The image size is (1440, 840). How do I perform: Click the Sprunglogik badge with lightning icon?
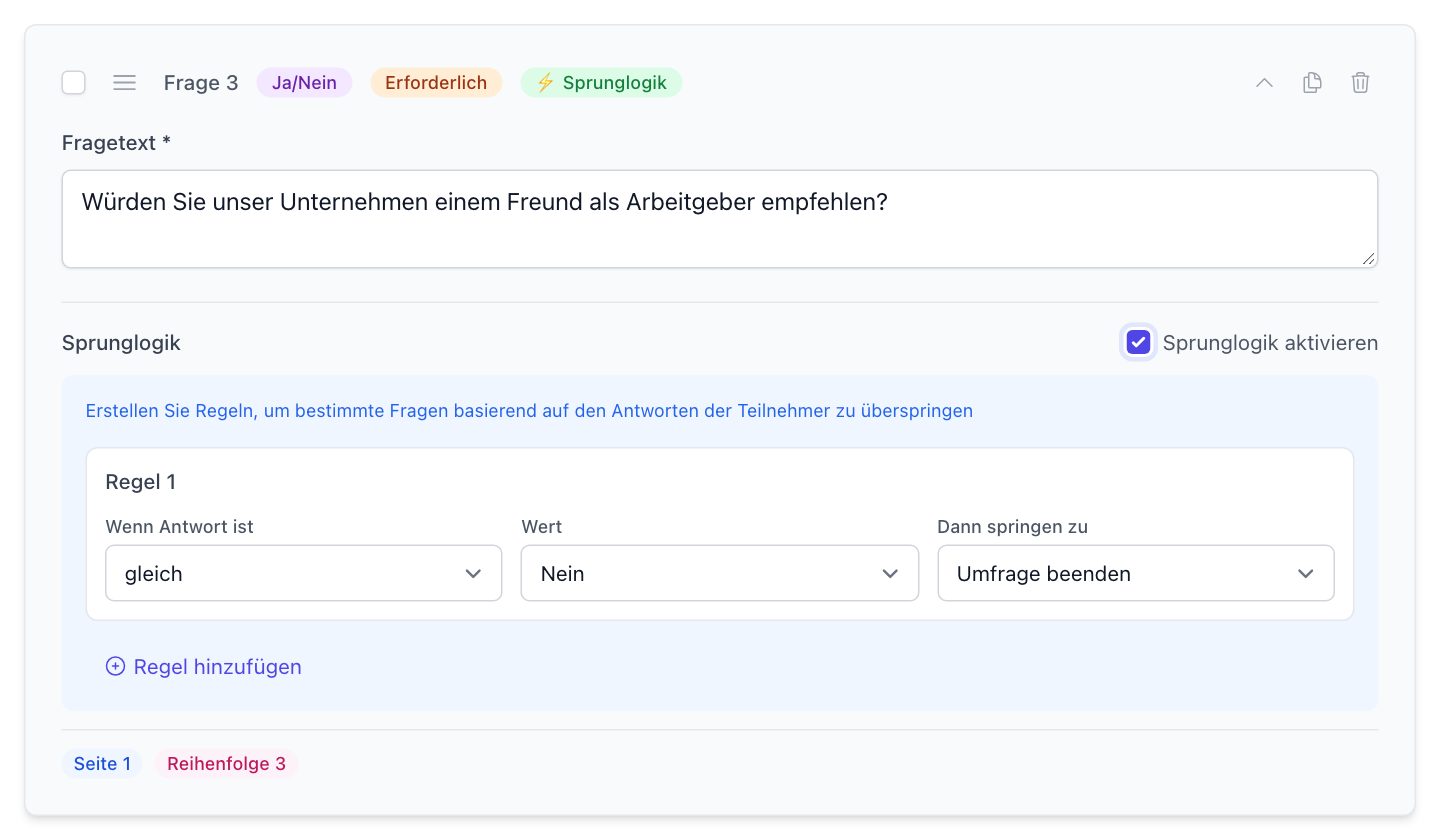601,83
